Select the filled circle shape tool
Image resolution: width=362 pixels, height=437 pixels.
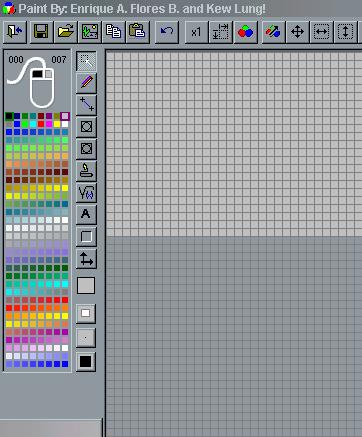86,148
